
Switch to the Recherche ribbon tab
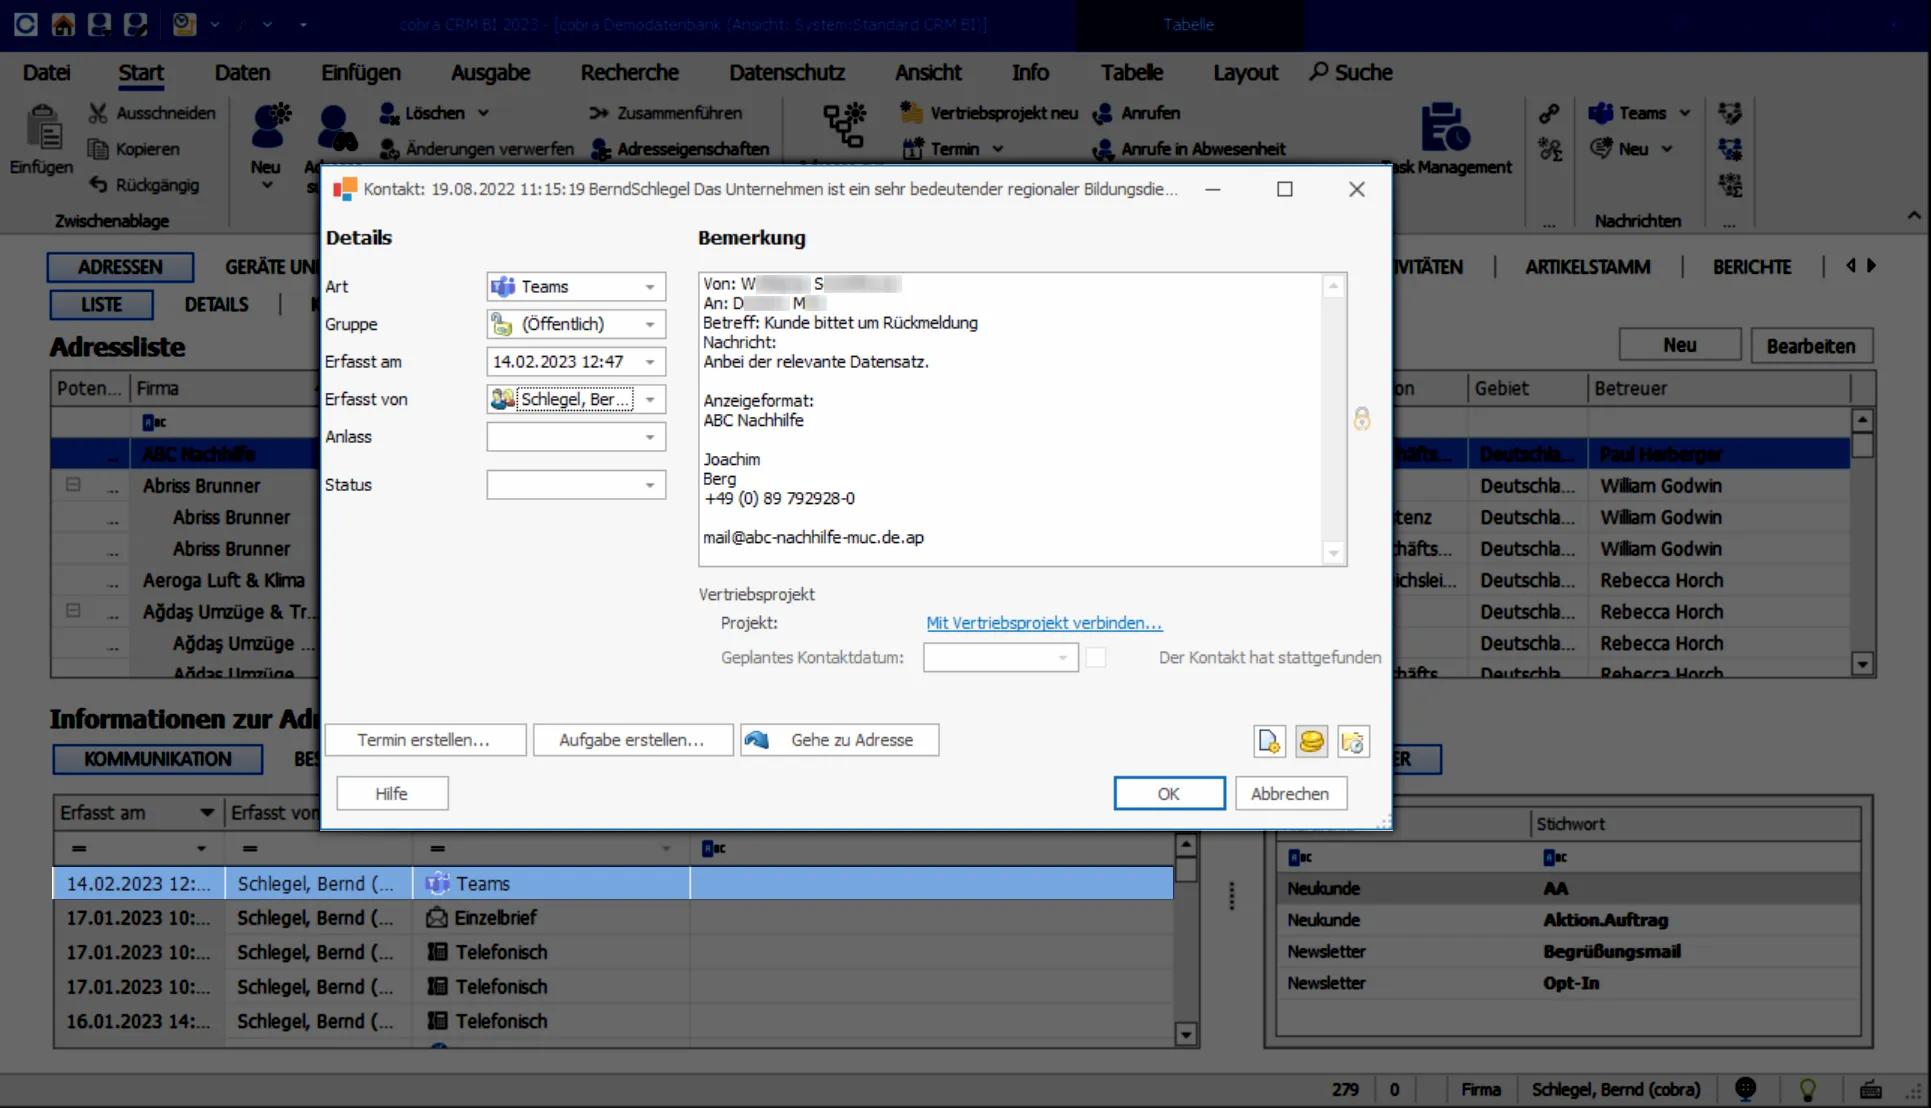coord(629,72)
